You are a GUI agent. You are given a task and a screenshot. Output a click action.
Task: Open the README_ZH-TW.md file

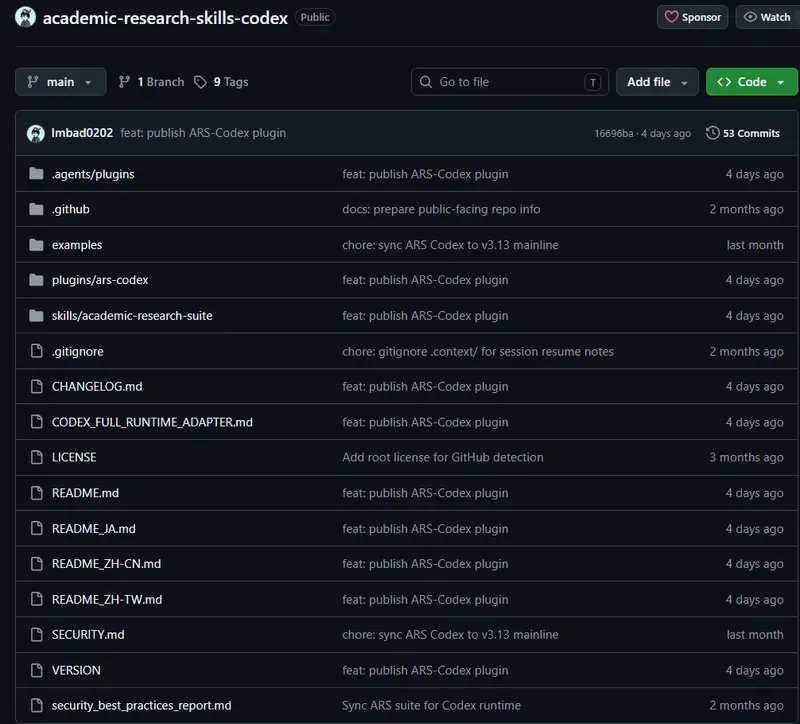pyautogui.click(x=107, y=600)
